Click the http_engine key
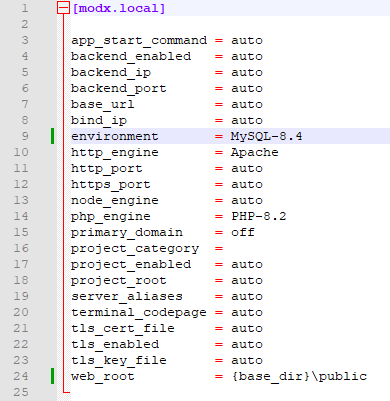This screenshot has width=390, height=401. 115,153
